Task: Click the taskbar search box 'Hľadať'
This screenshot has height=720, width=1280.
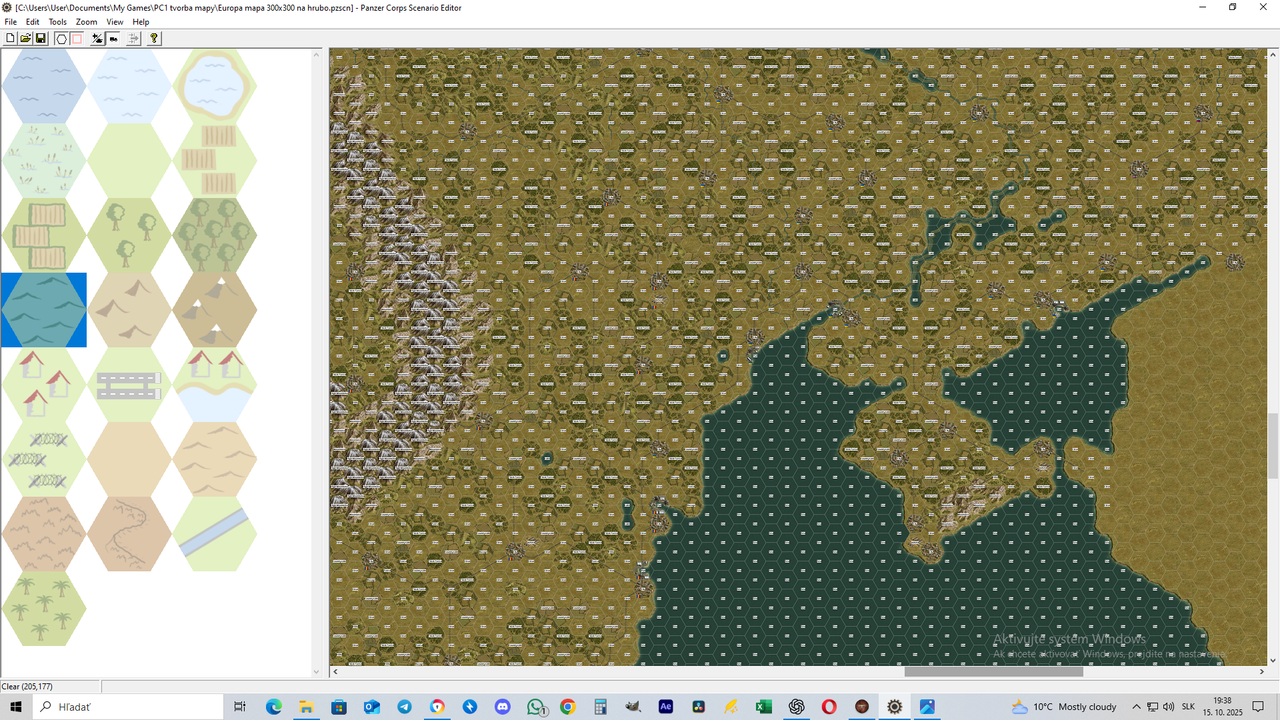Action: (128, 707)
